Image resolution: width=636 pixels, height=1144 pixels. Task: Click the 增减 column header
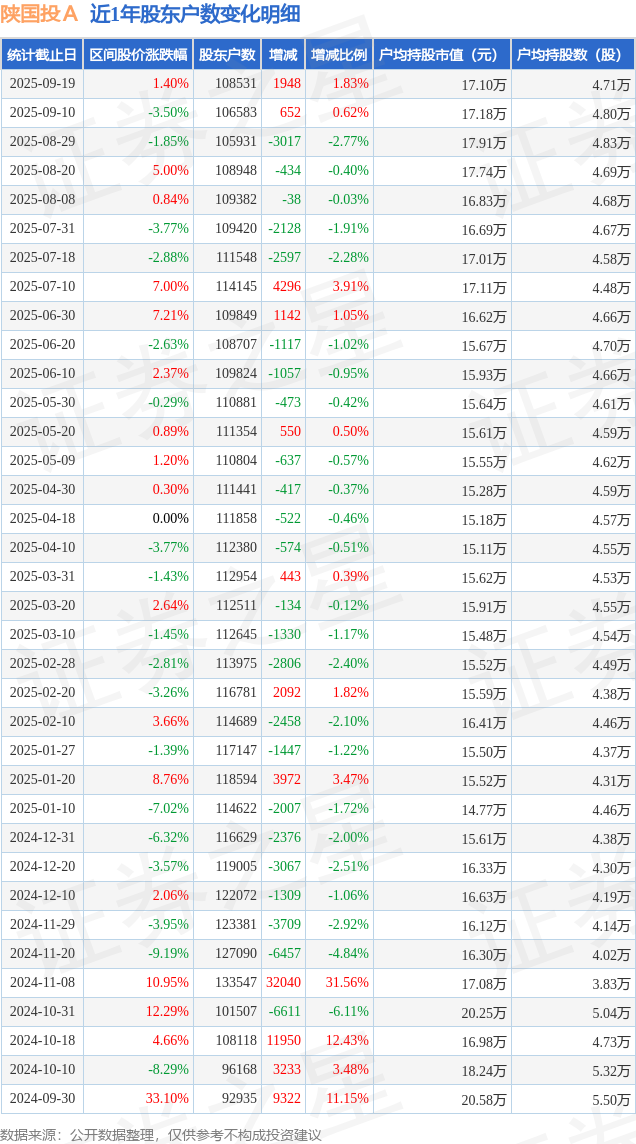(x=283, y=55)
